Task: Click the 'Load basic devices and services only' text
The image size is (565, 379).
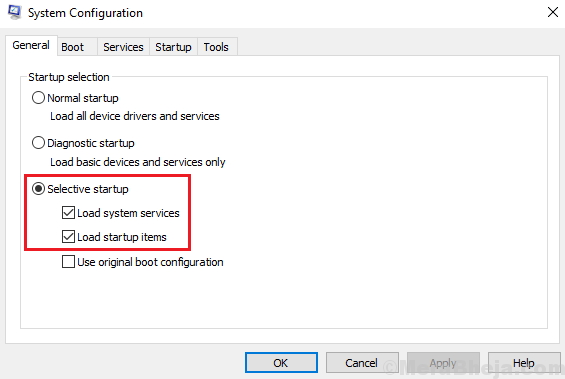Action: [138, 162]
